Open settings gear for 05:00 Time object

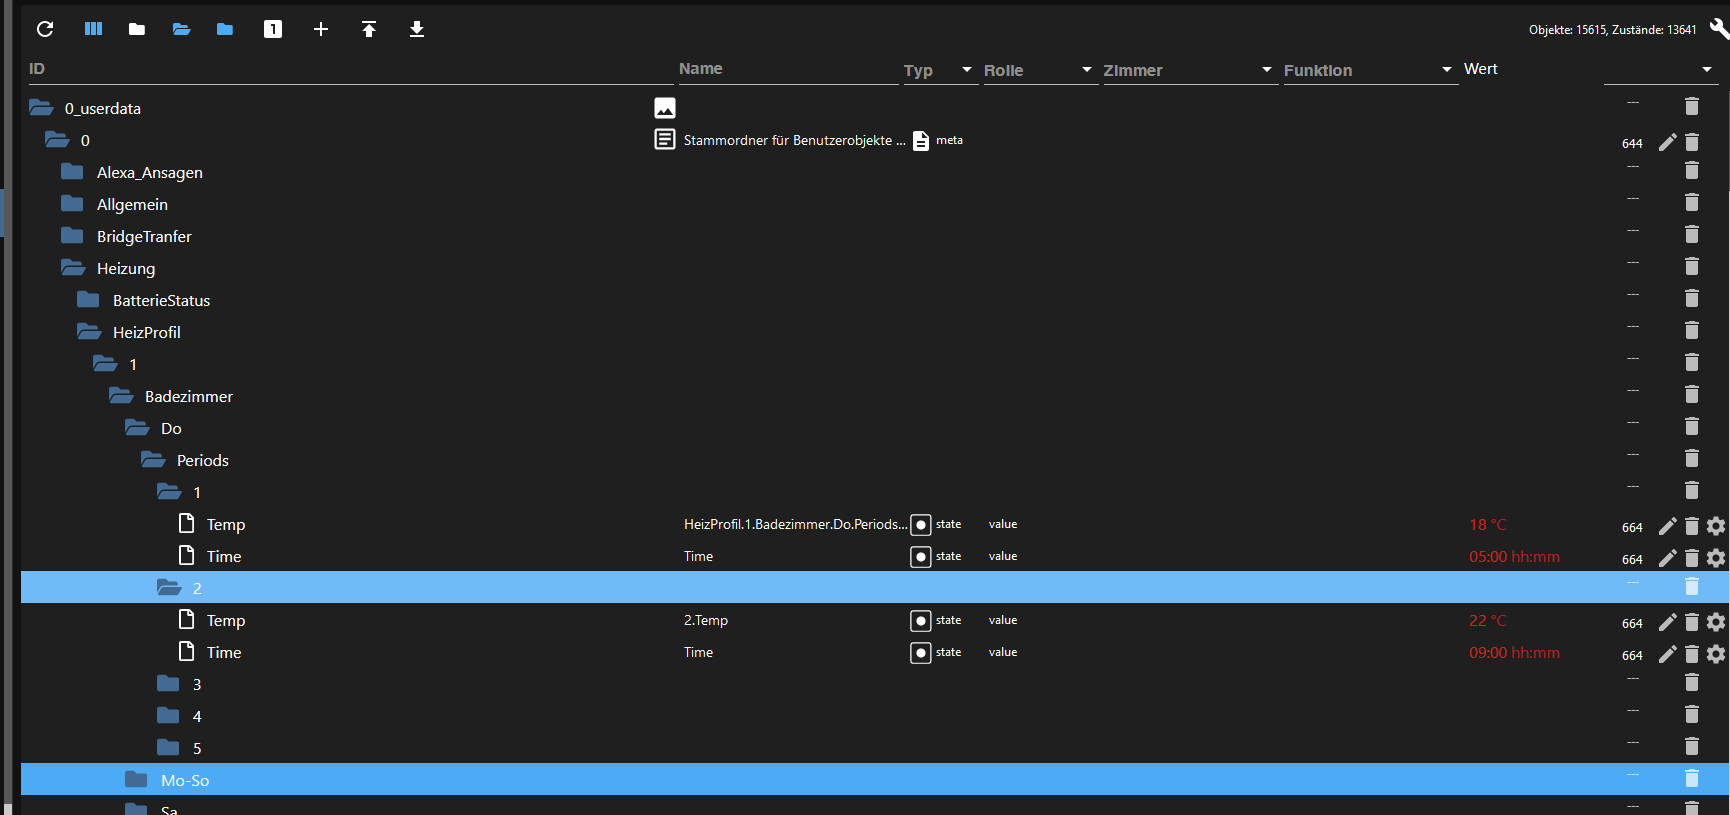(1716, 558)
